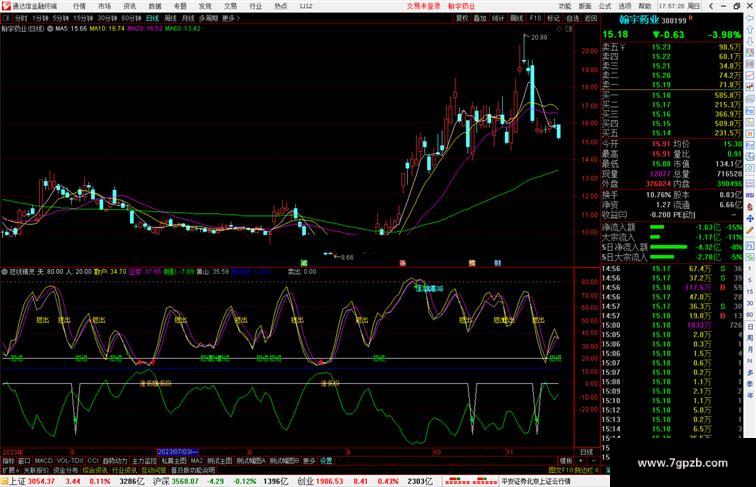
Task: Click the + zoom button beside 模板
Action: coord(580,461)
